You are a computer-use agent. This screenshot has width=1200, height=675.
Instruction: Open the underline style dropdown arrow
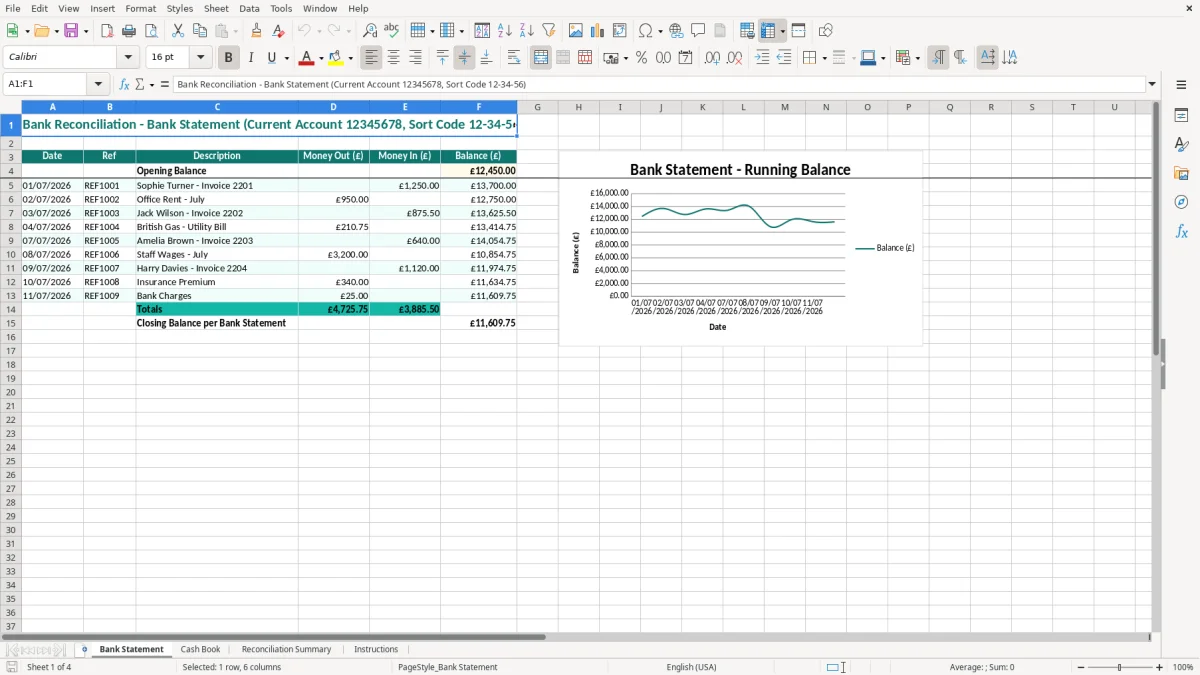pyautogui.click(x=286, y=59)
